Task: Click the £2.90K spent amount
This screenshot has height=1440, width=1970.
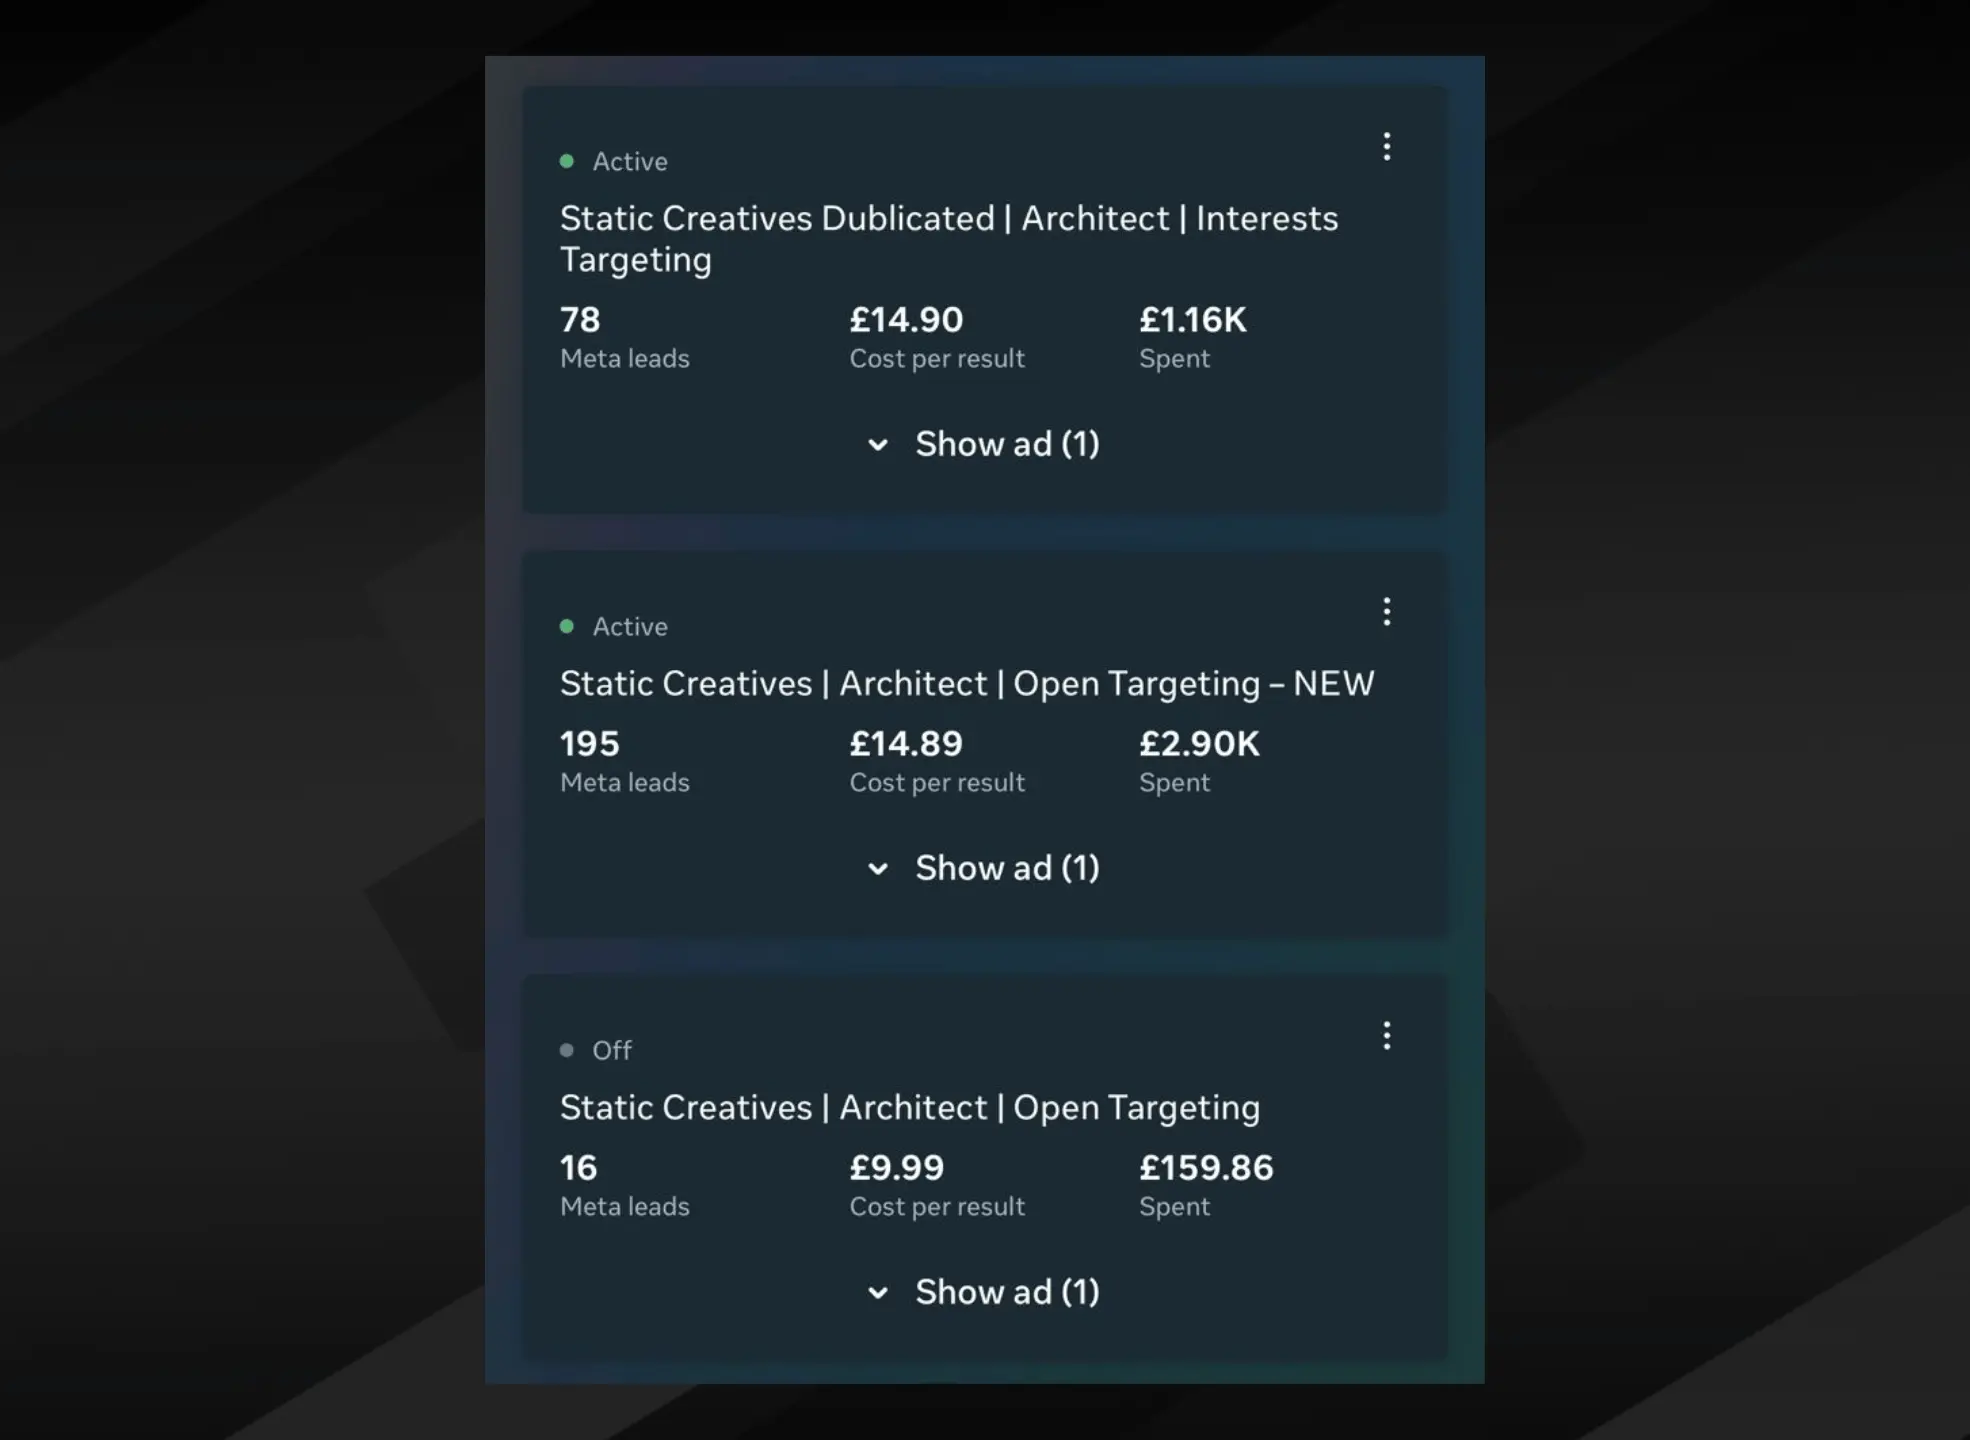Action: [1199, 744]
